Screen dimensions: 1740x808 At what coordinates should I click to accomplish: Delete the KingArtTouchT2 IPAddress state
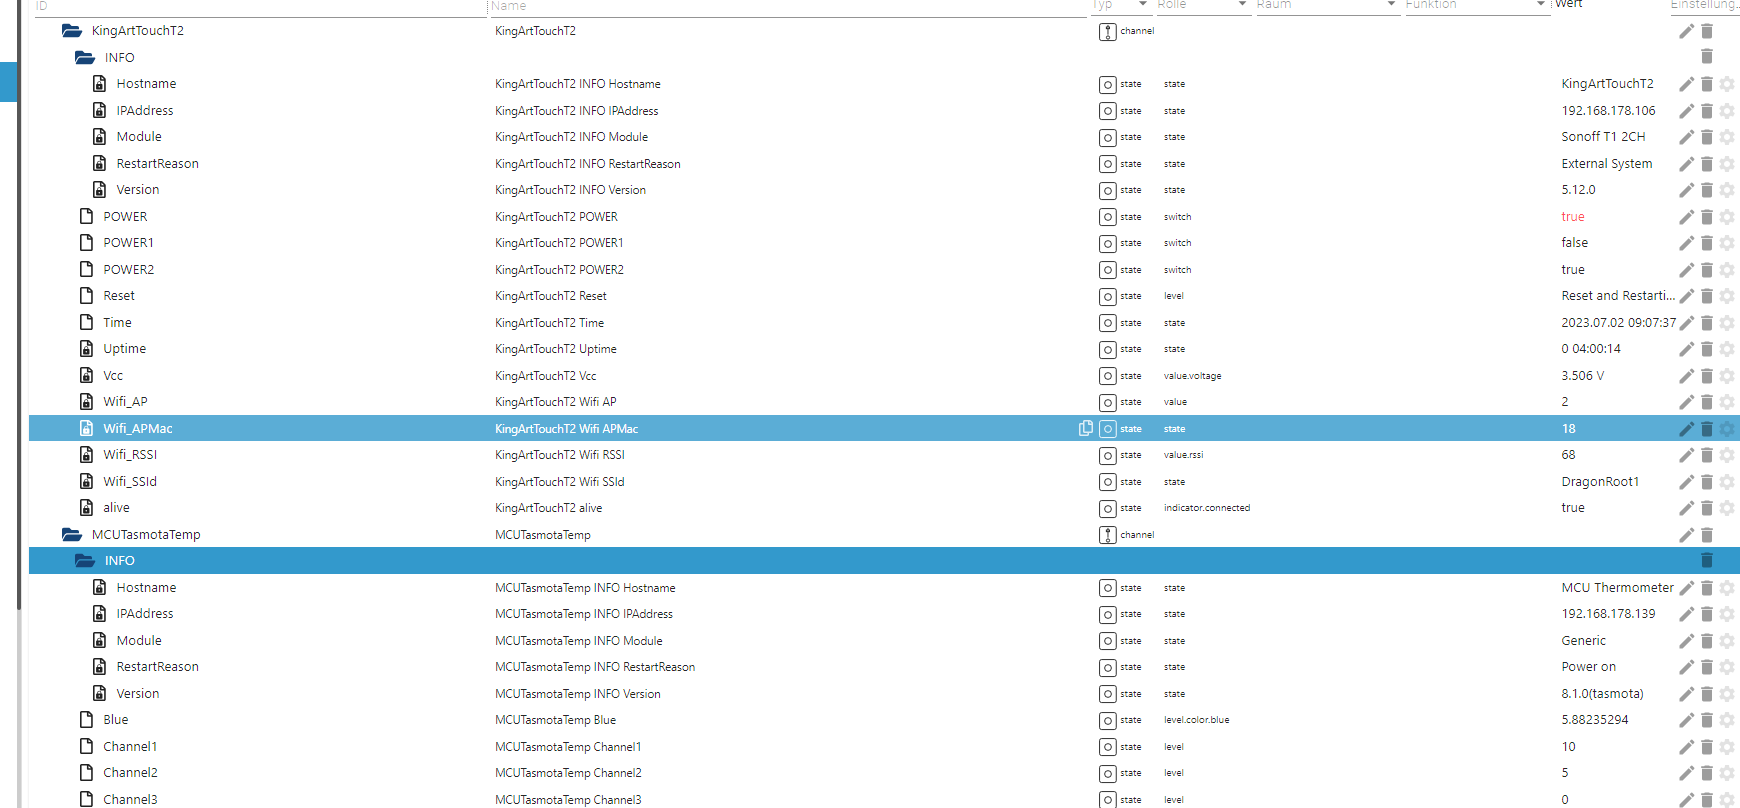[x=1707, y=111]
